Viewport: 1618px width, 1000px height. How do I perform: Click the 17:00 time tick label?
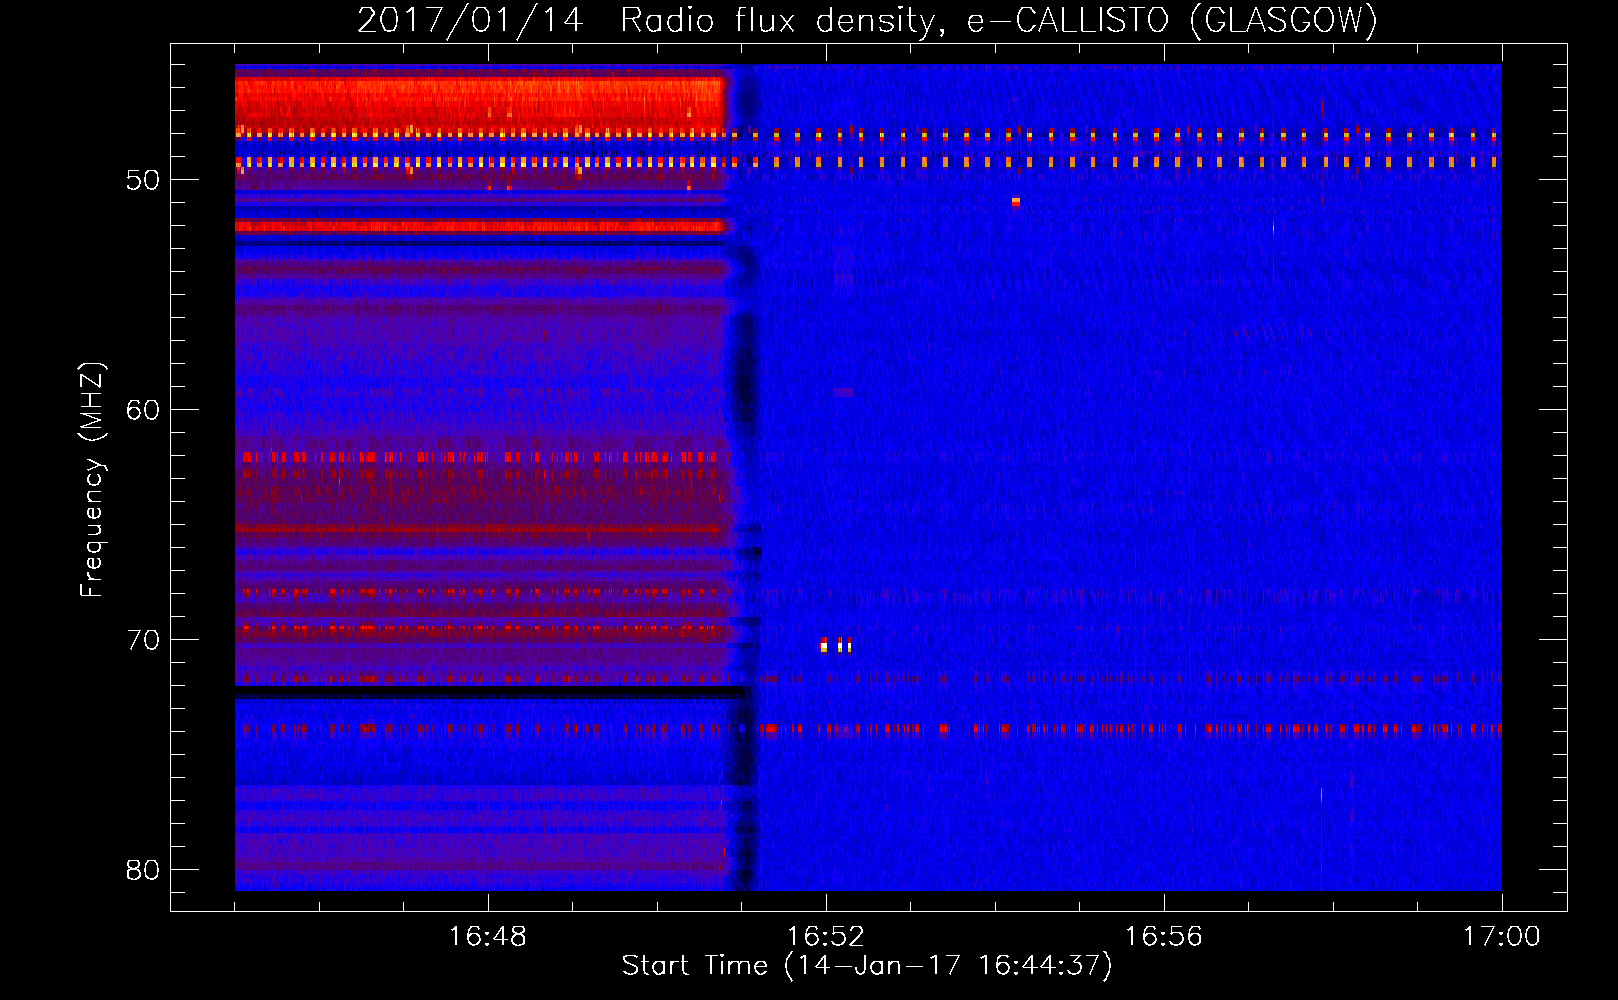(1501, 937)
